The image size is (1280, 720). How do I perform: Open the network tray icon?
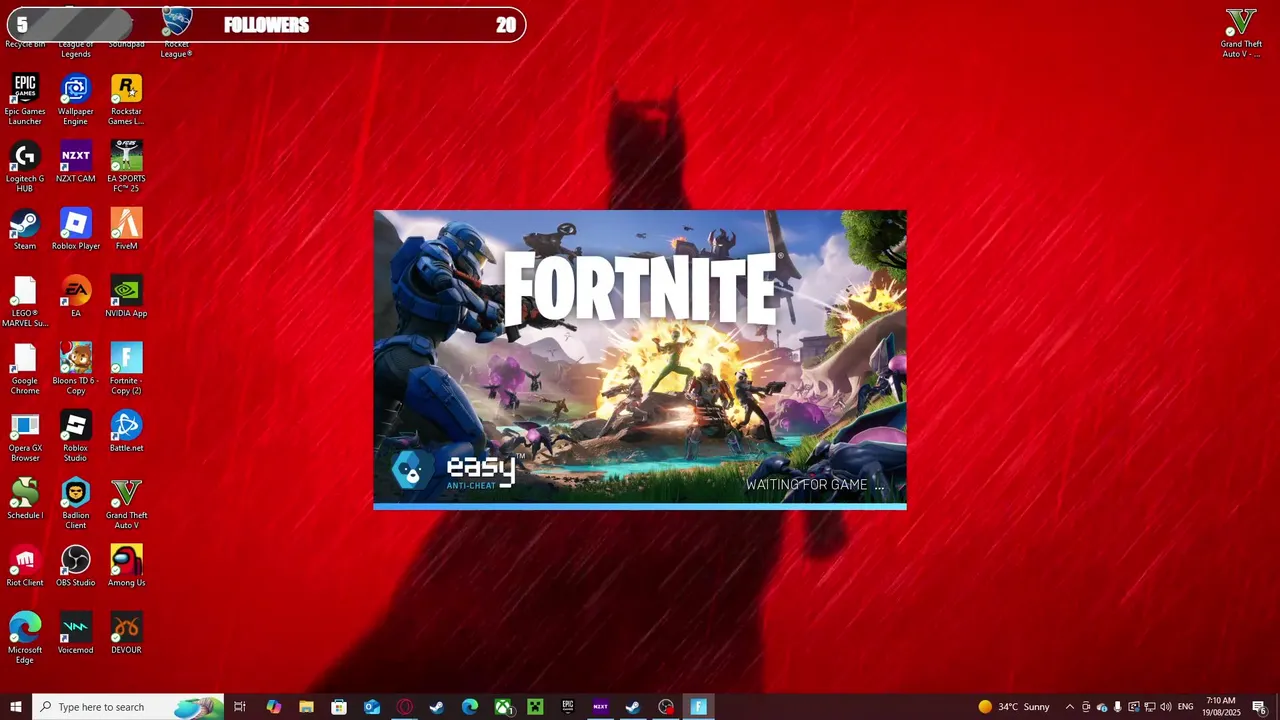(x=1150, y=707)
